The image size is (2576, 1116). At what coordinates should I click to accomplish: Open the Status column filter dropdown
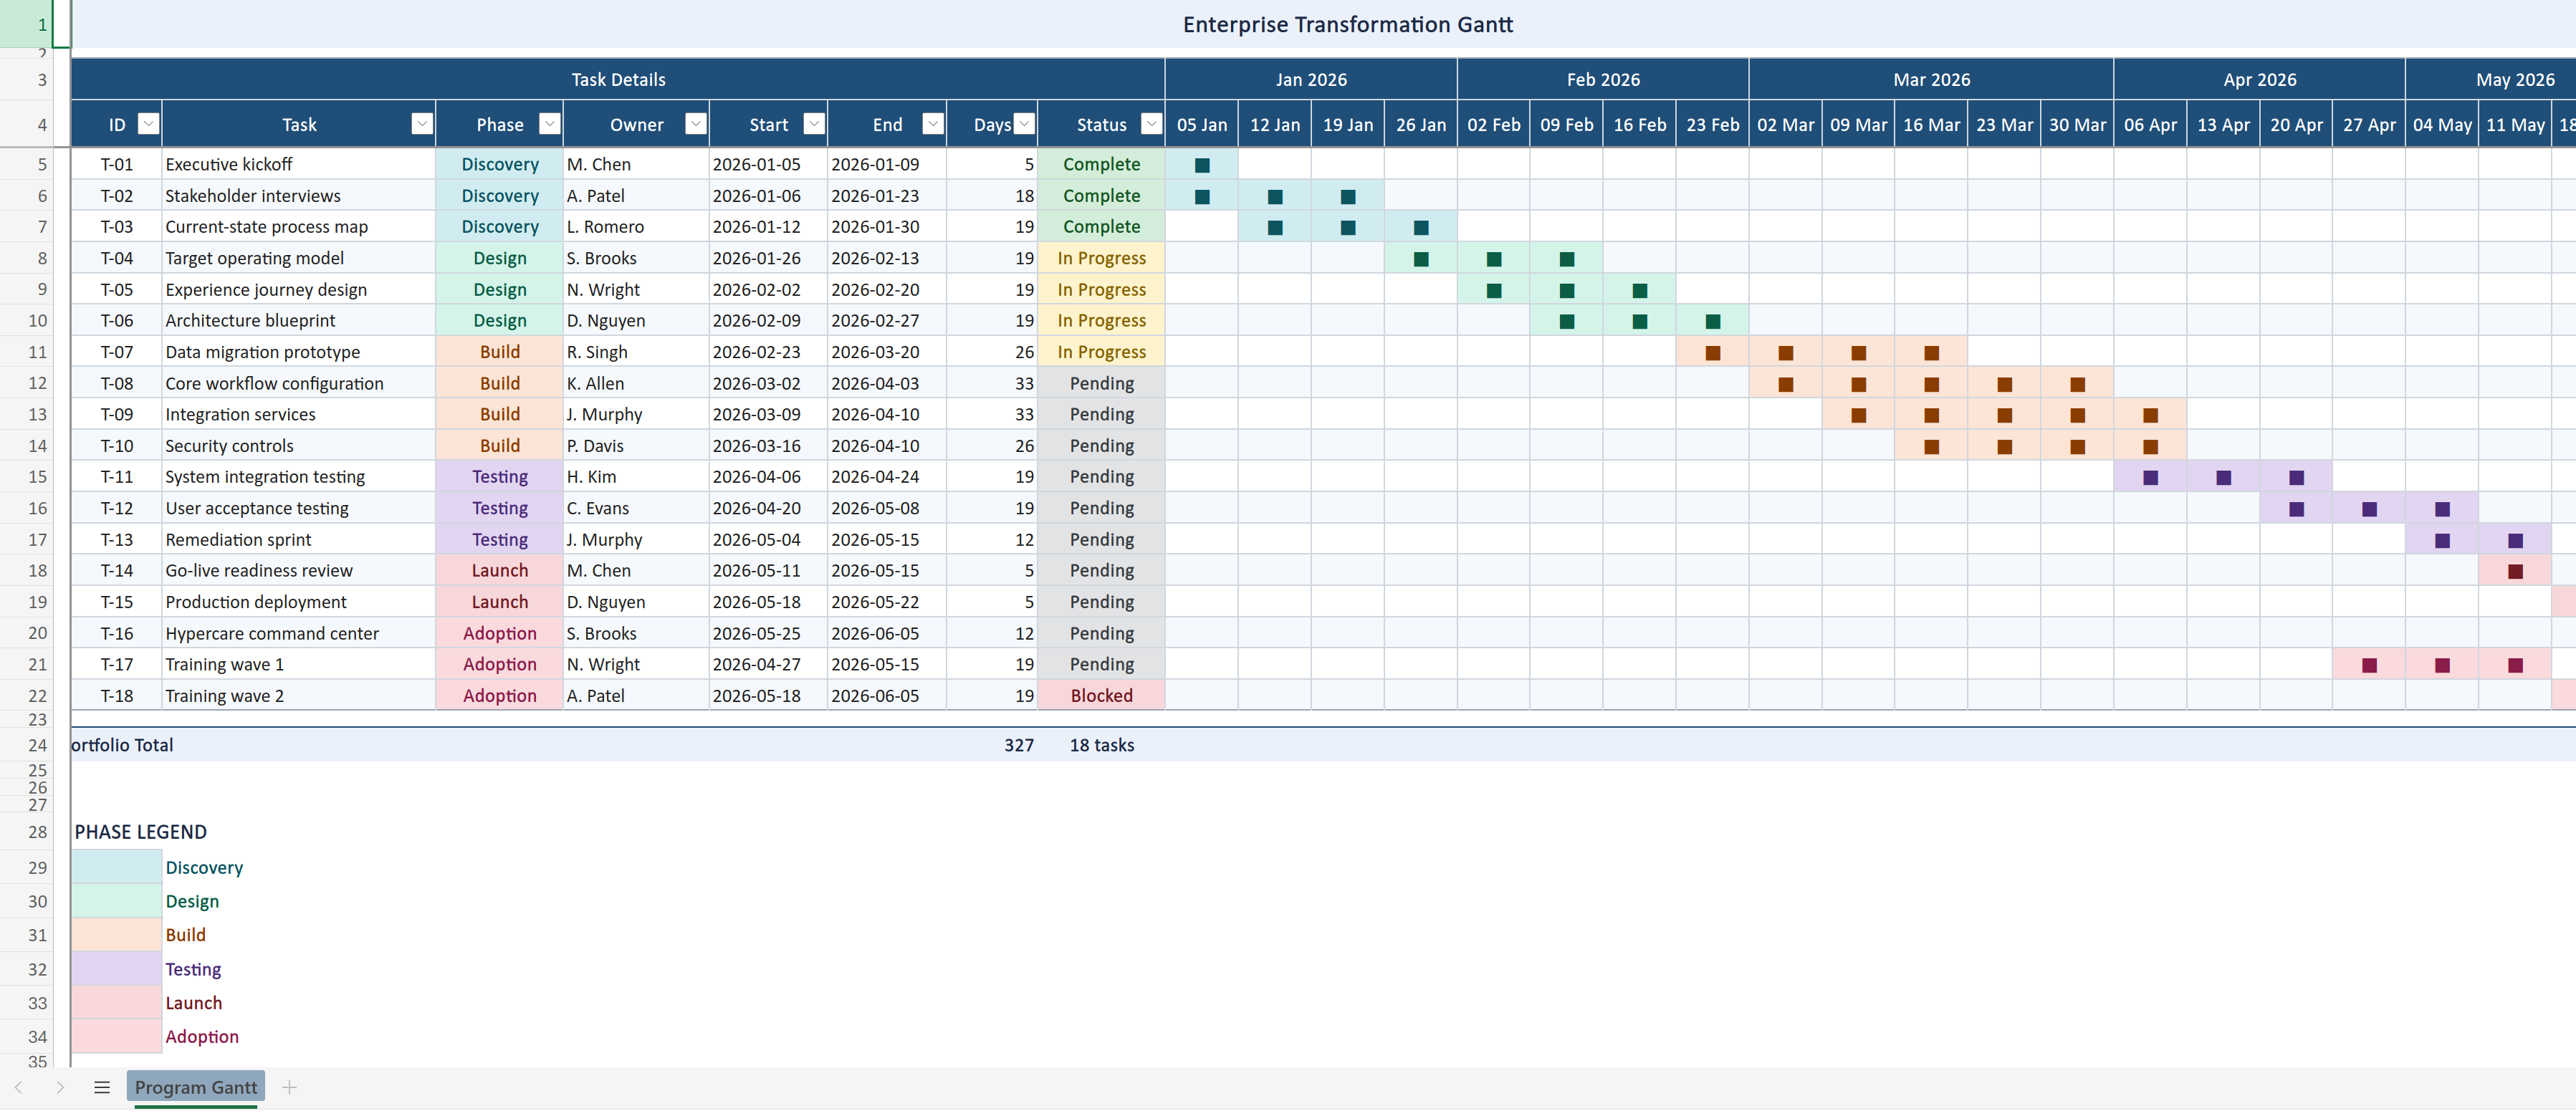tap(1152, 124)
